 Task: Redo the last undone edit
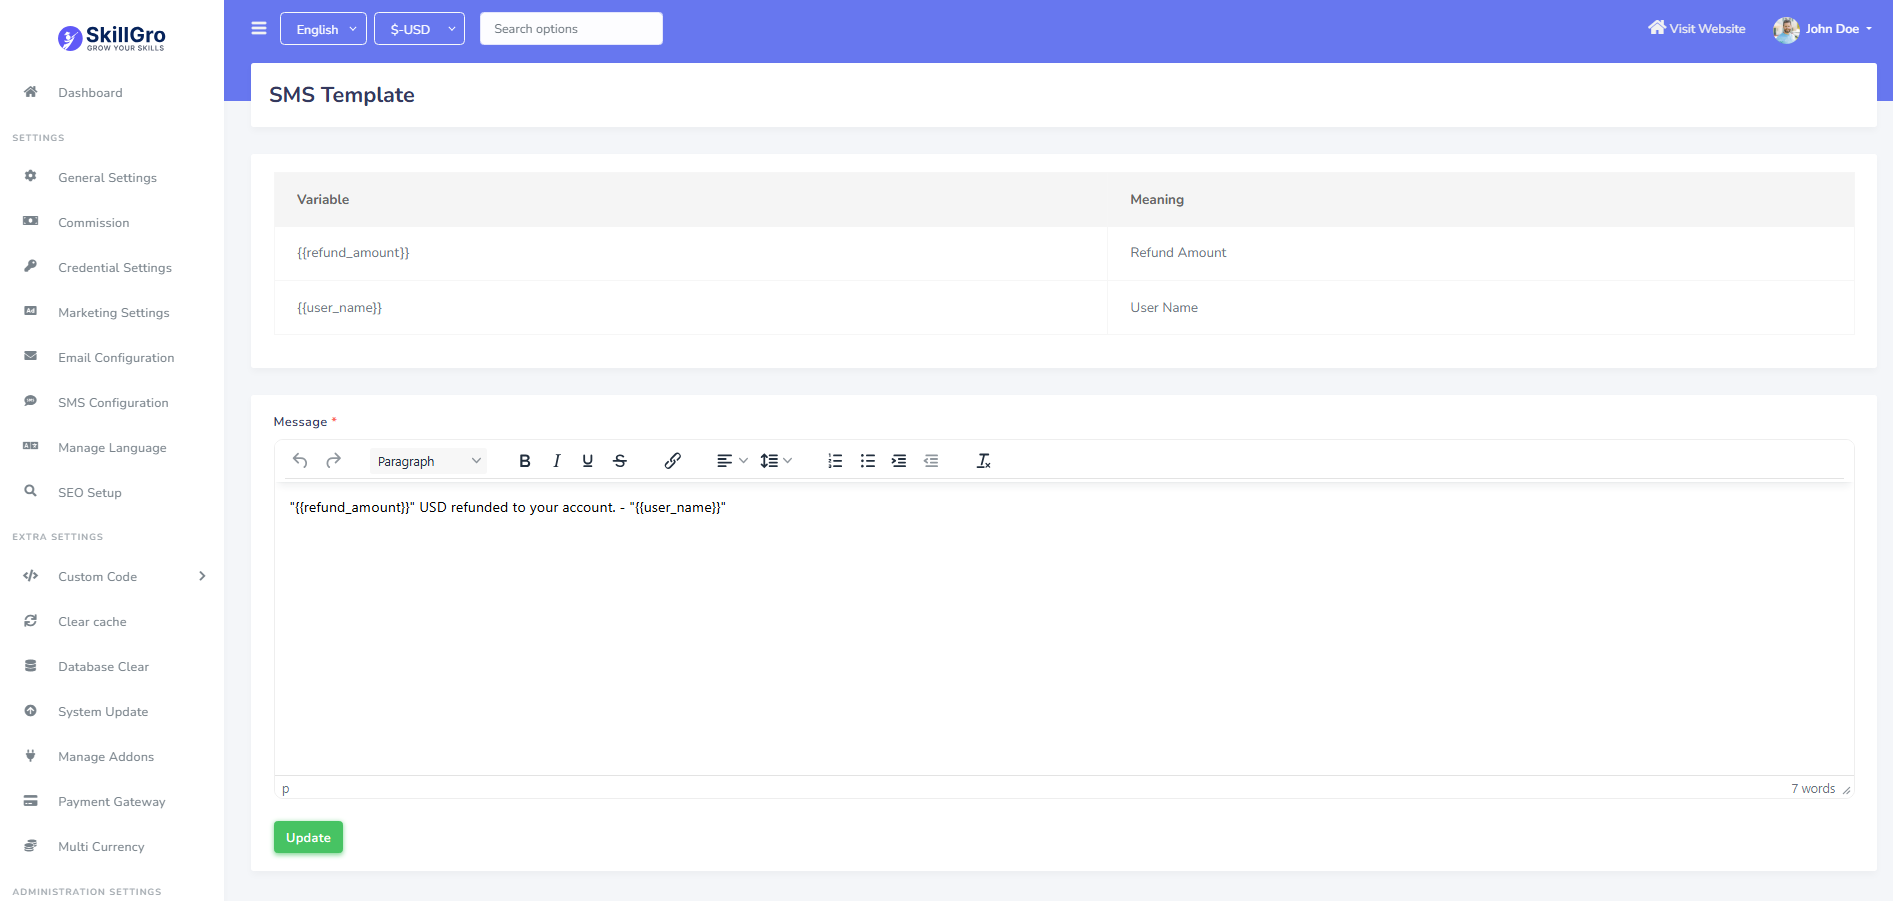pyautogui.click(x=334, y=461)
